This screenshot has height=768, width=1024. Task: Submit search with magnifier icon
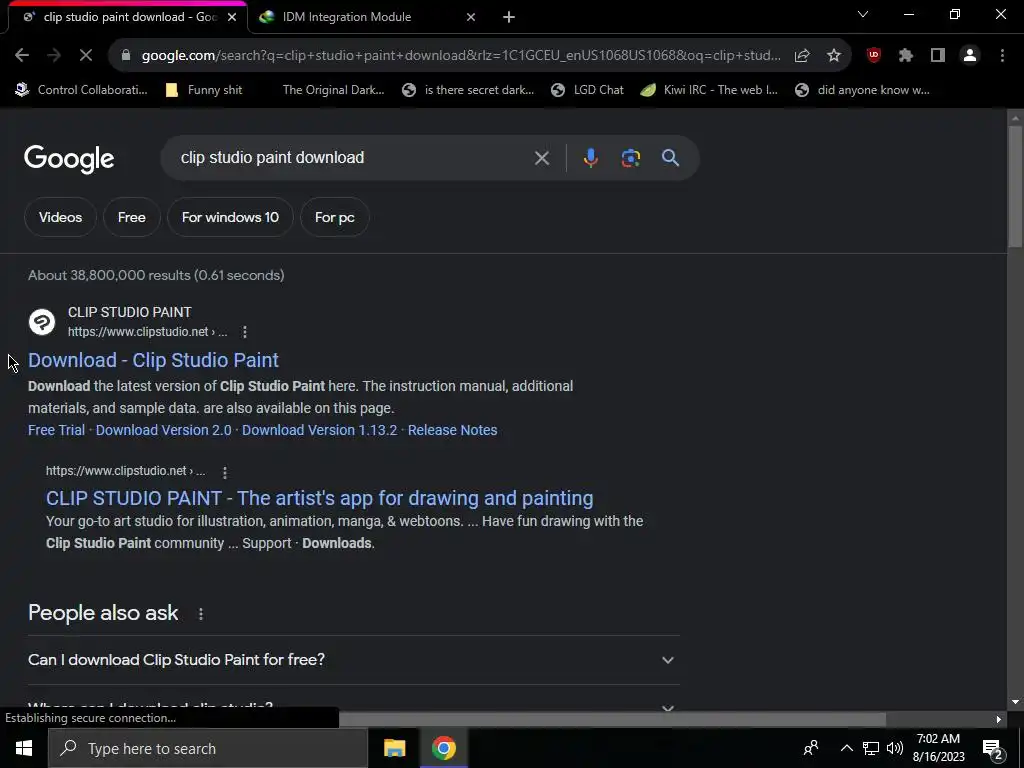pyautogui.click(x=670, y=158)
